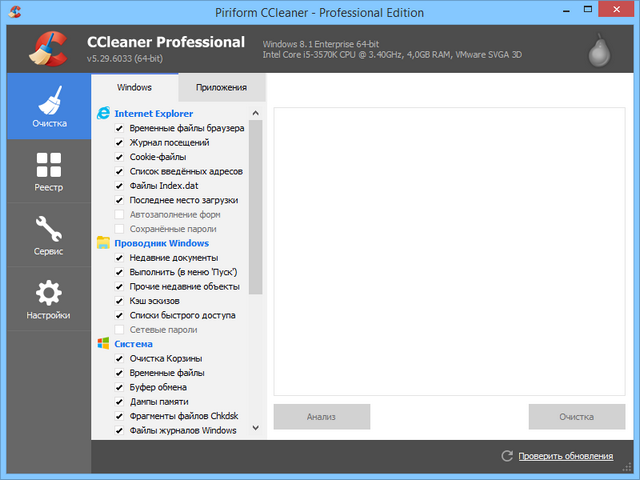
Task: Toggle Последнее место загрузки checkbox
Action: (x=119, y=200)
